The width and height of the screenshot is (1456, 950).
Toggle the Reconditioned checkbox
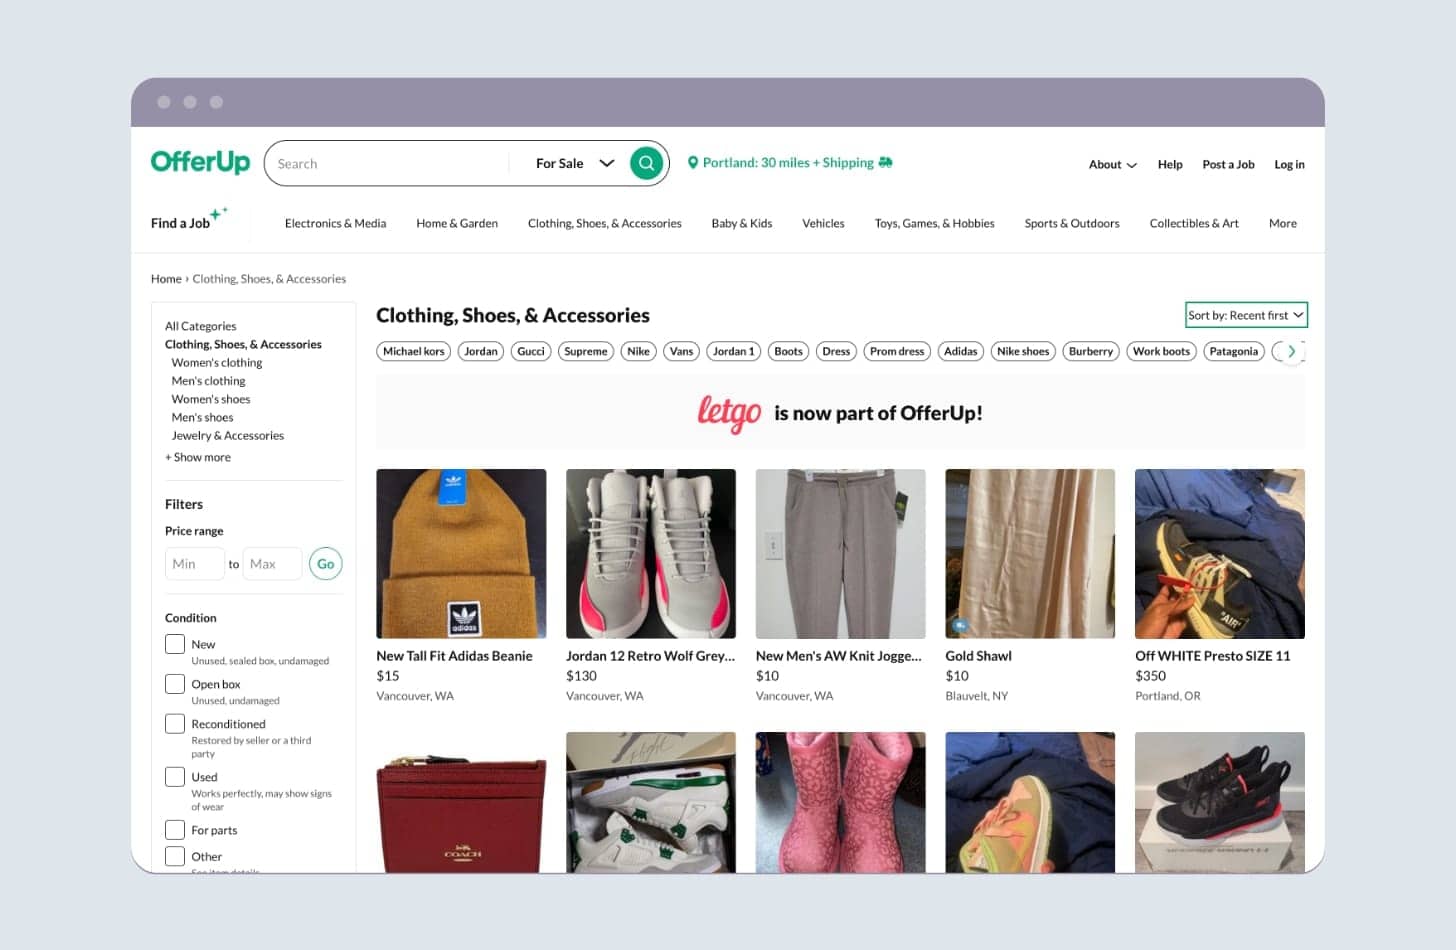click(175, 723)
